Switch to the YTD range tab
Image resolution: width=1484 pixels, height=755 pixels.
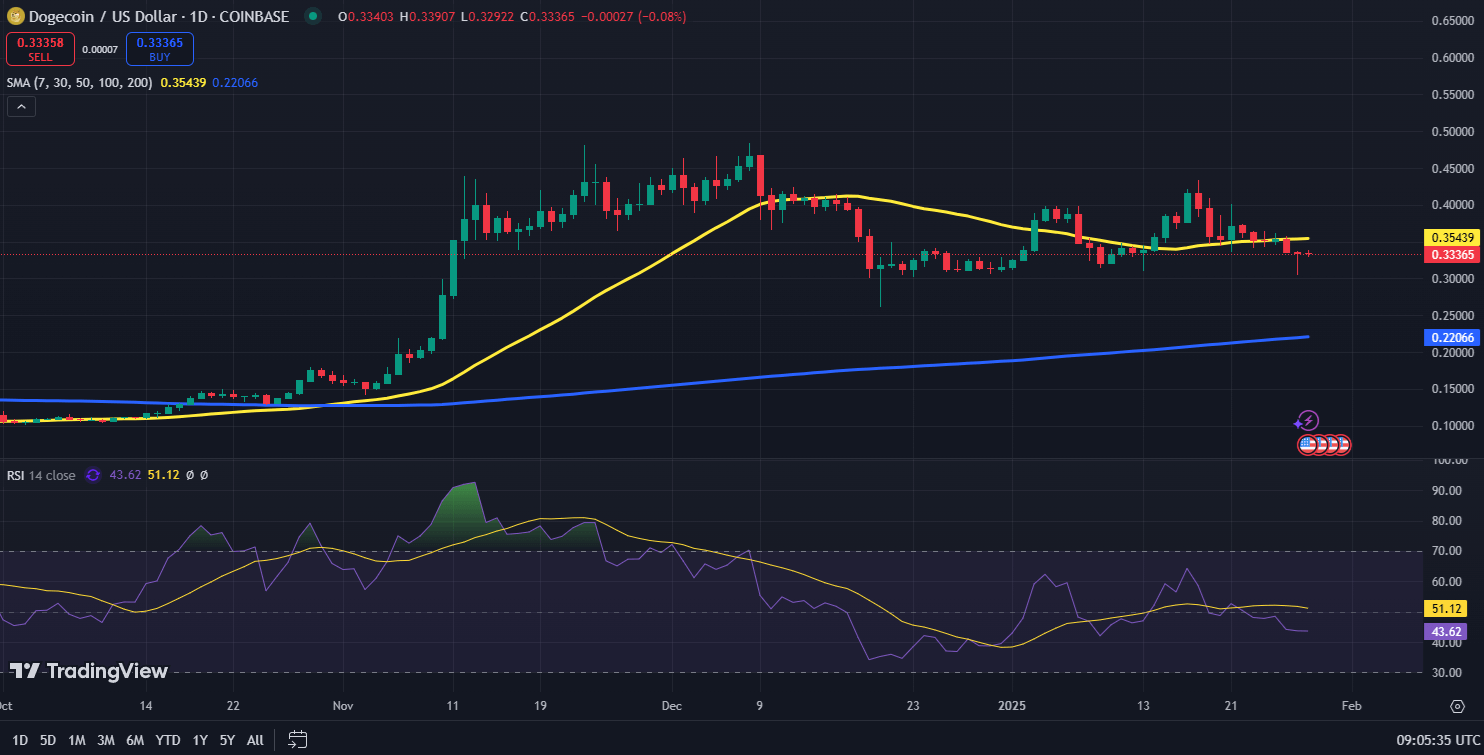point(168,740)
